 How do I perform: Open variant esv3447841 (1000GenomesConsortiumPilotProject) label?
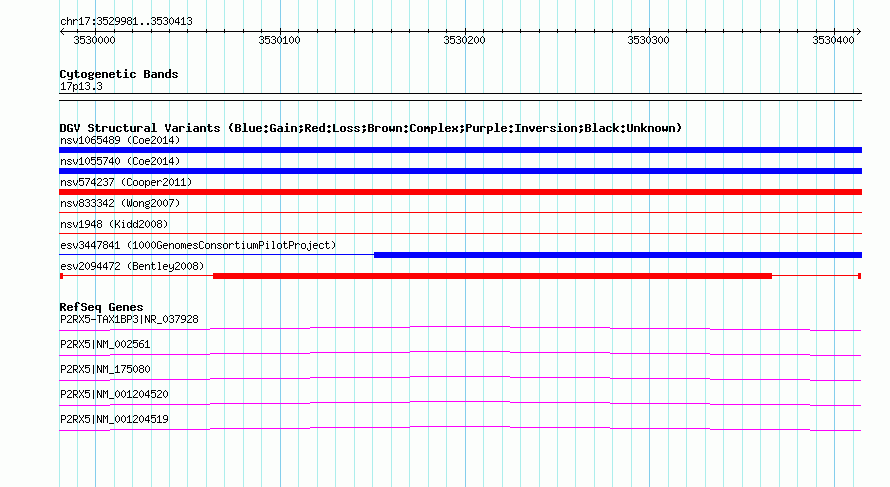198,245
